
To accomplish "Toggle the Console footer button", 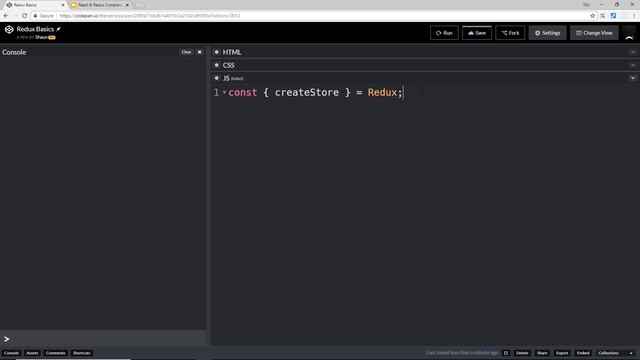I will 11,353.
